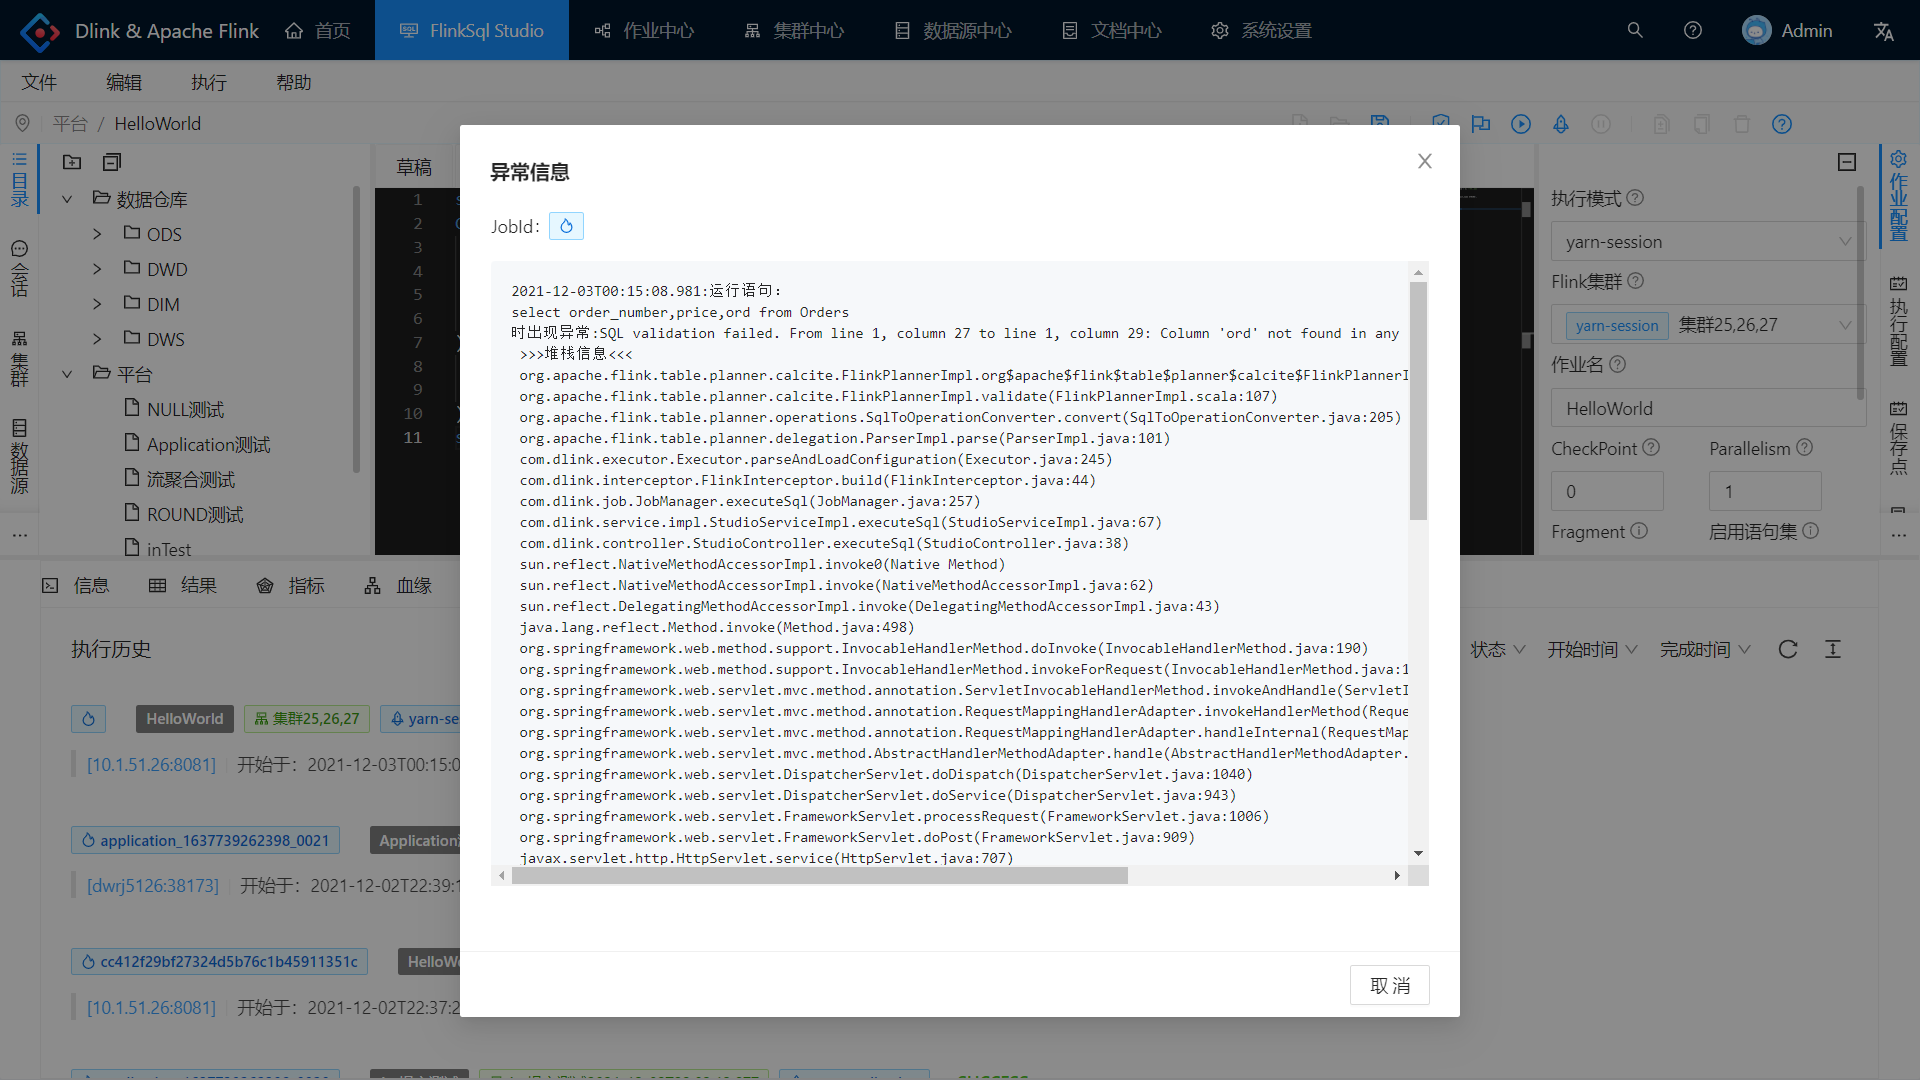Open the 作业中心 top menu
The width and height of the screenshot is (1920, 1080).
click(645, 31)
